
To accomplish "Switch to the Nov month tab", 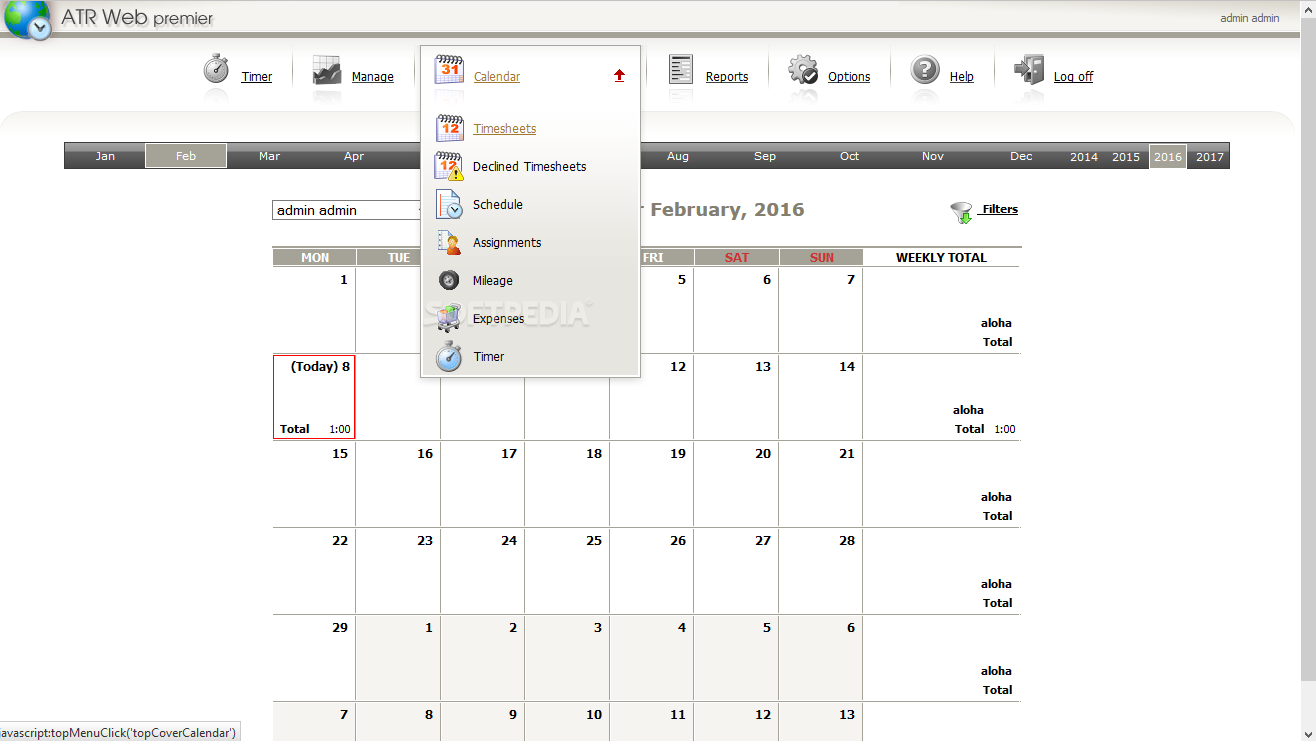I will (x=933, y=156).
